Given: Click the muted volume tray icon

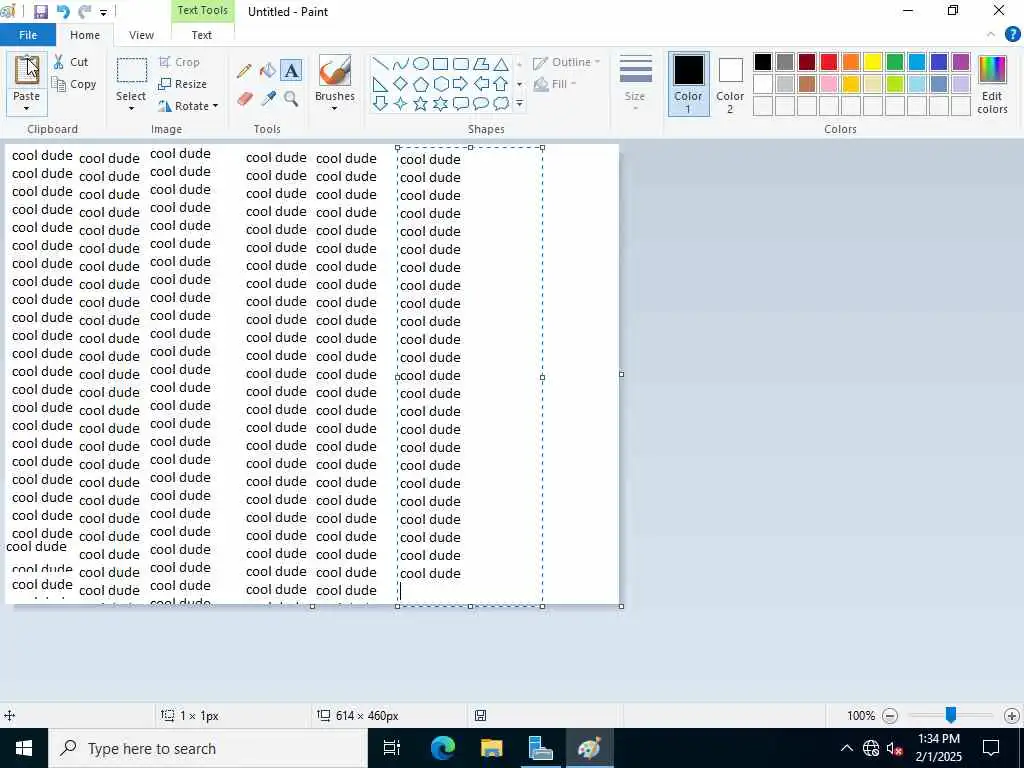Looking at the screenshot, I should (x=894, y=748).
